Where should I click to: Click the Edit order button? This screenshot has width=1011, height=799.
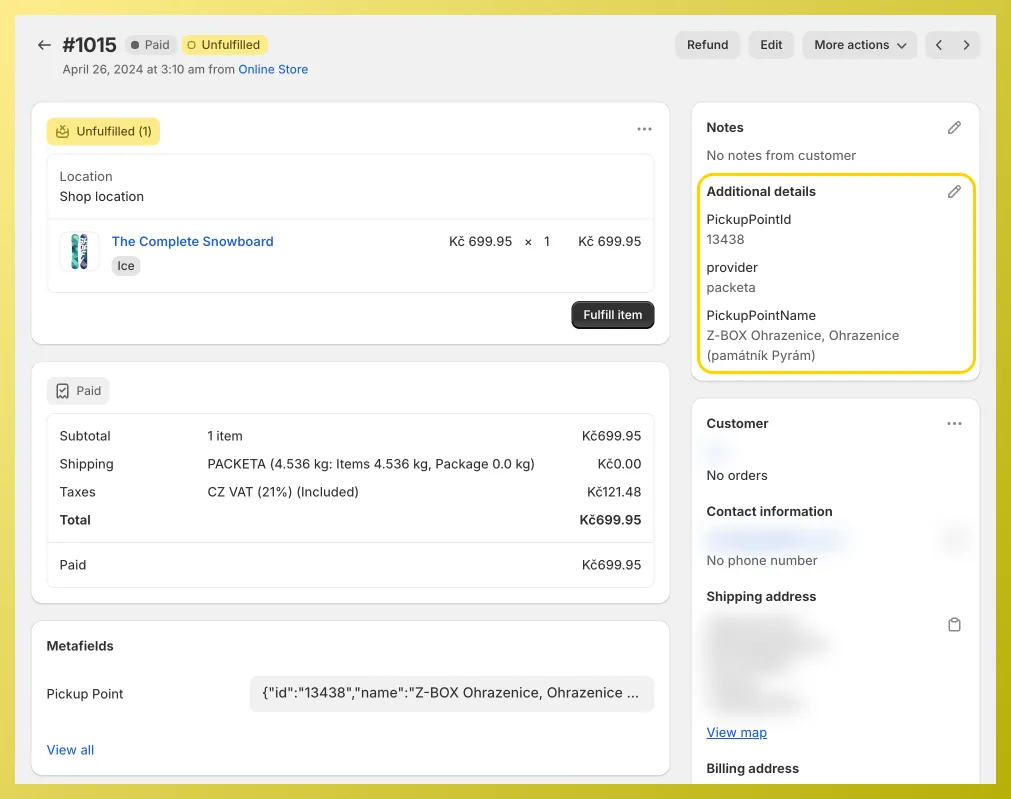pos(771,45)
